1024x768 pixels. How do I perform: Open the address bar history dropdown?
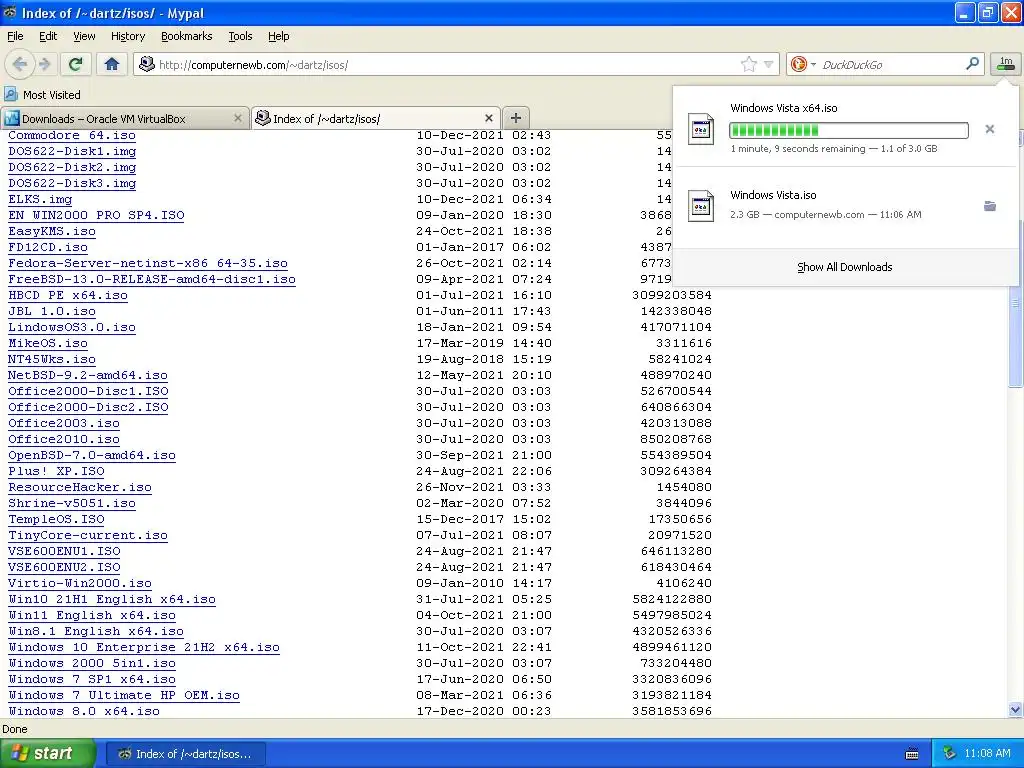coord(769,64)
